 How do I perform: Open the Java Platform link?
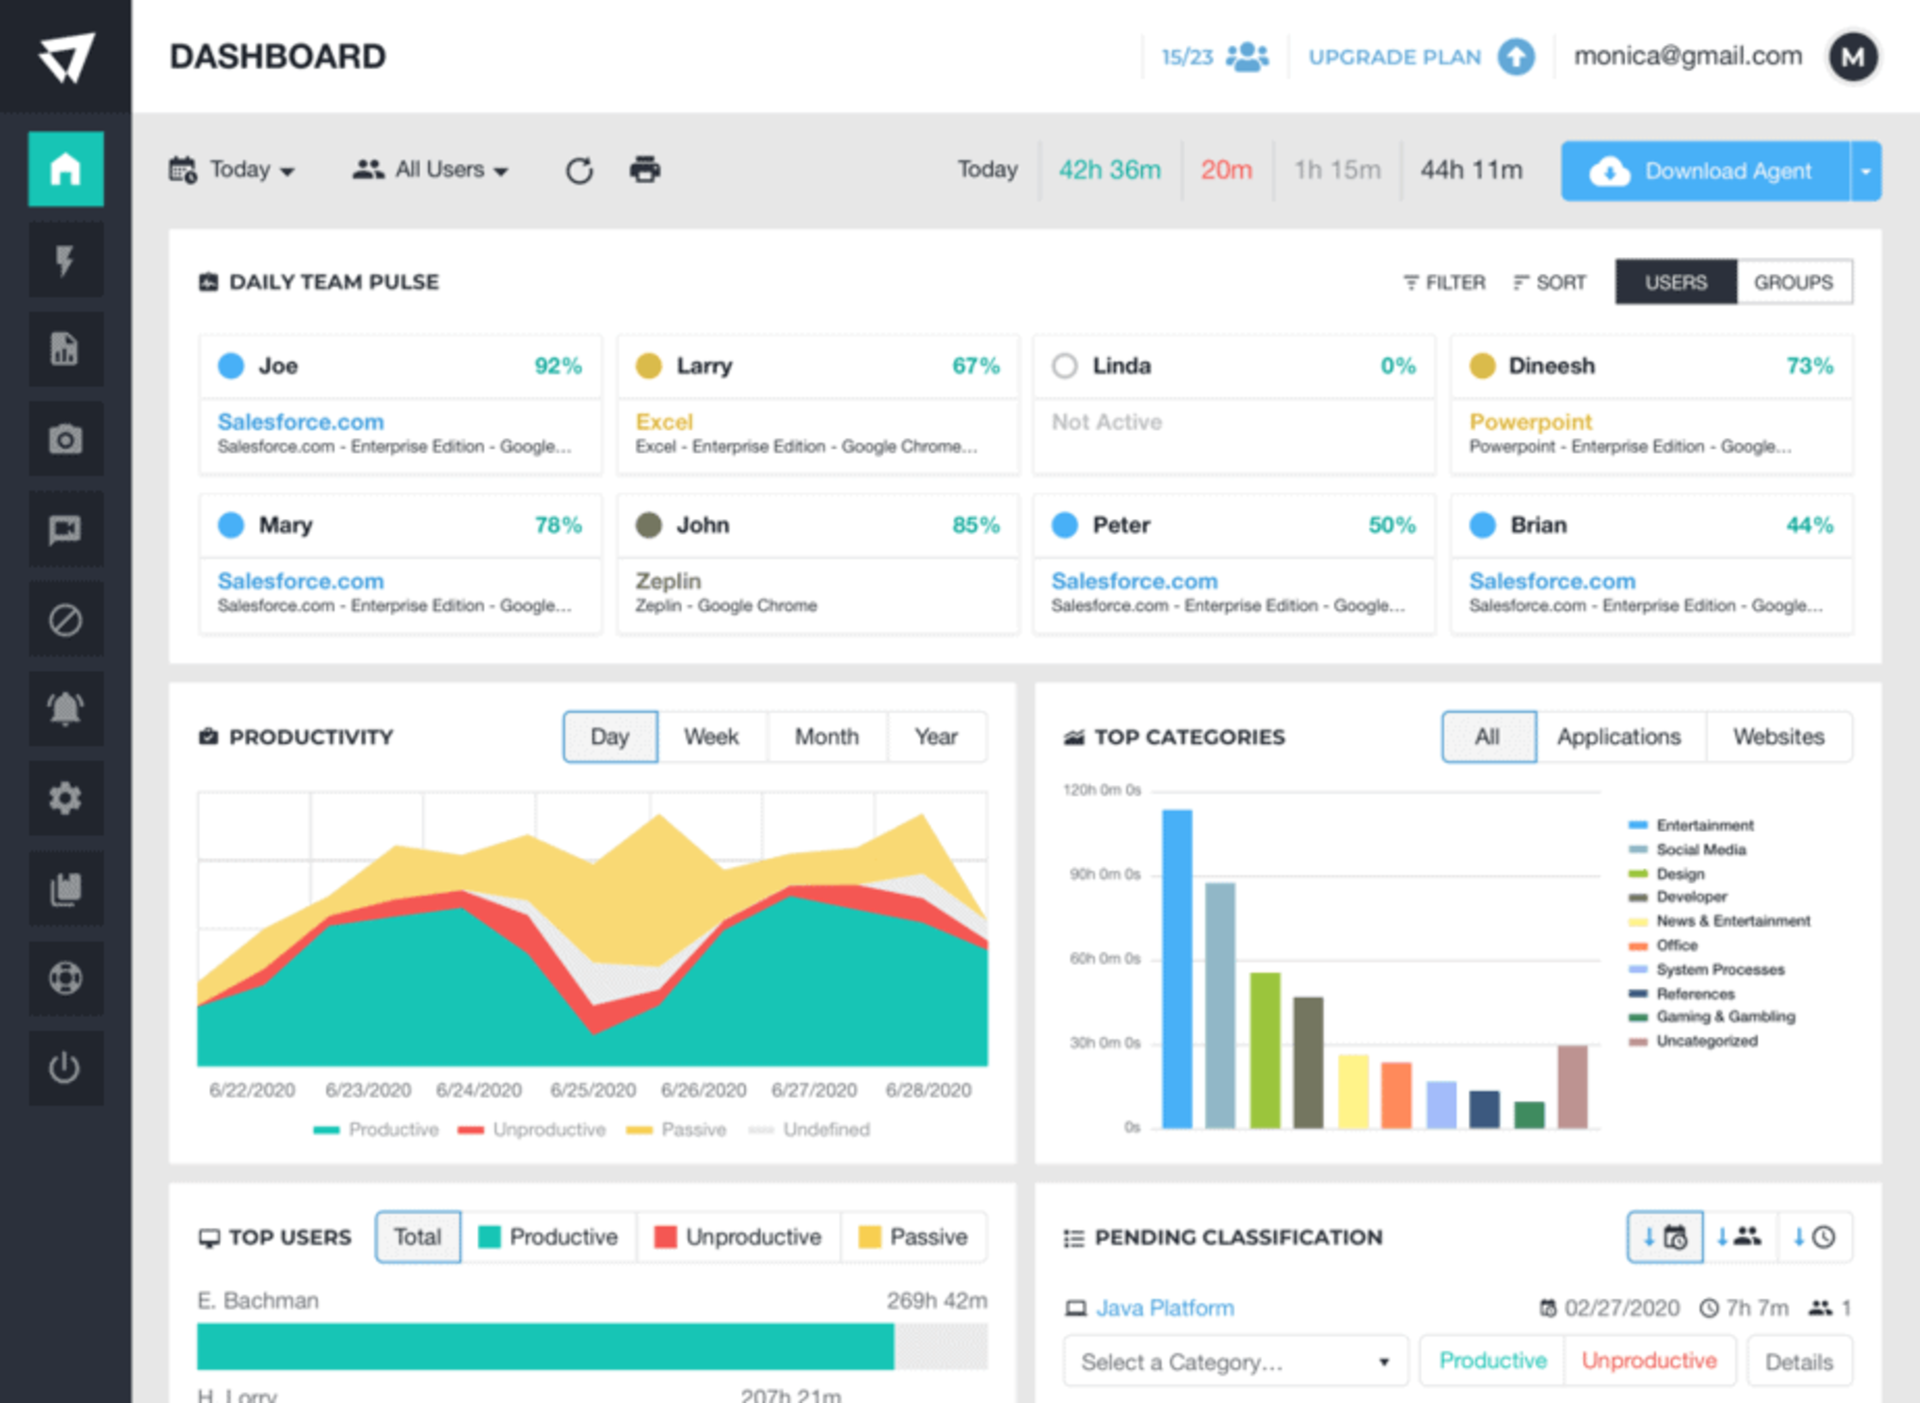(1165, 1307)
